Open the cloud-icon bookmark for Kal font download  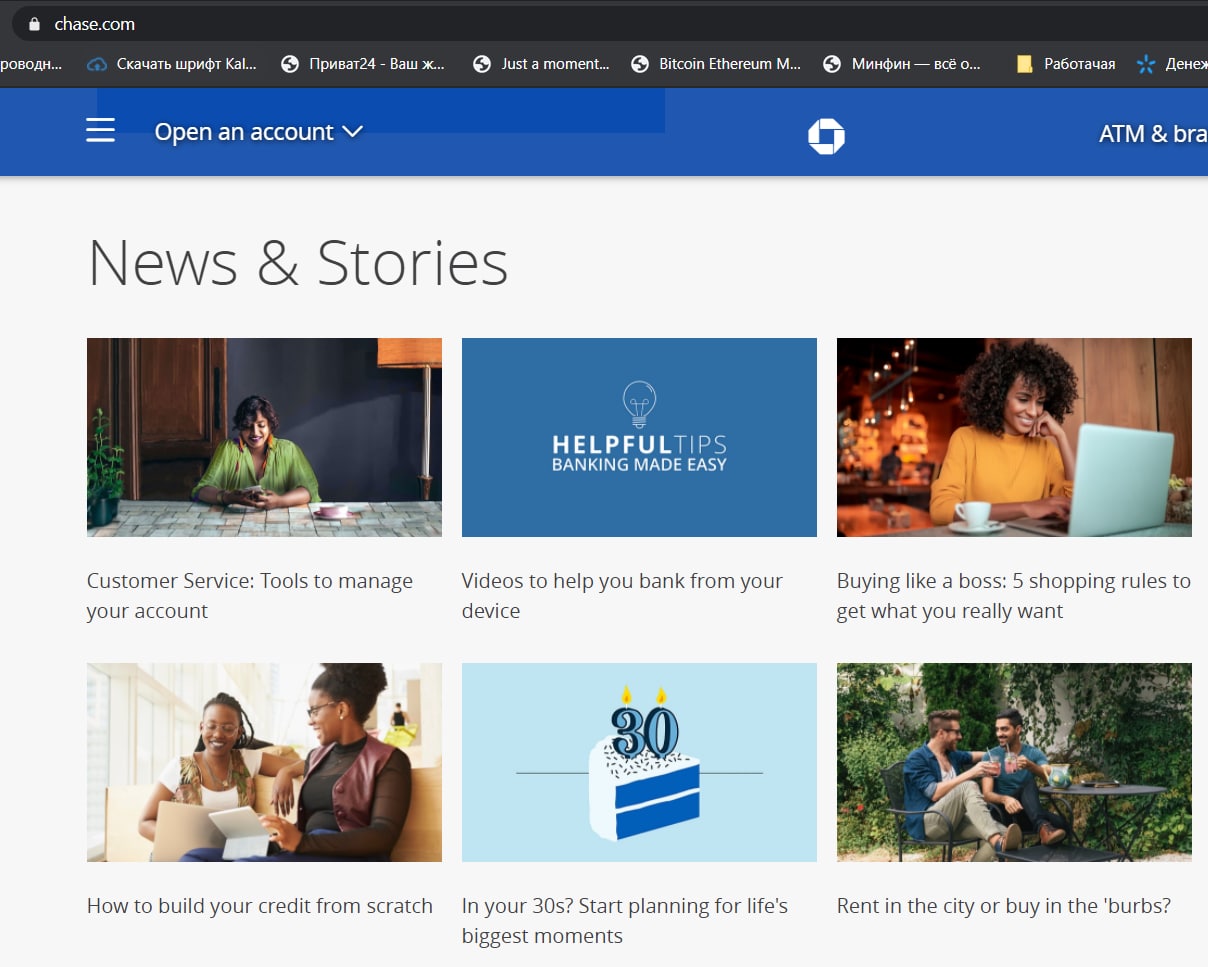[172, 64]
